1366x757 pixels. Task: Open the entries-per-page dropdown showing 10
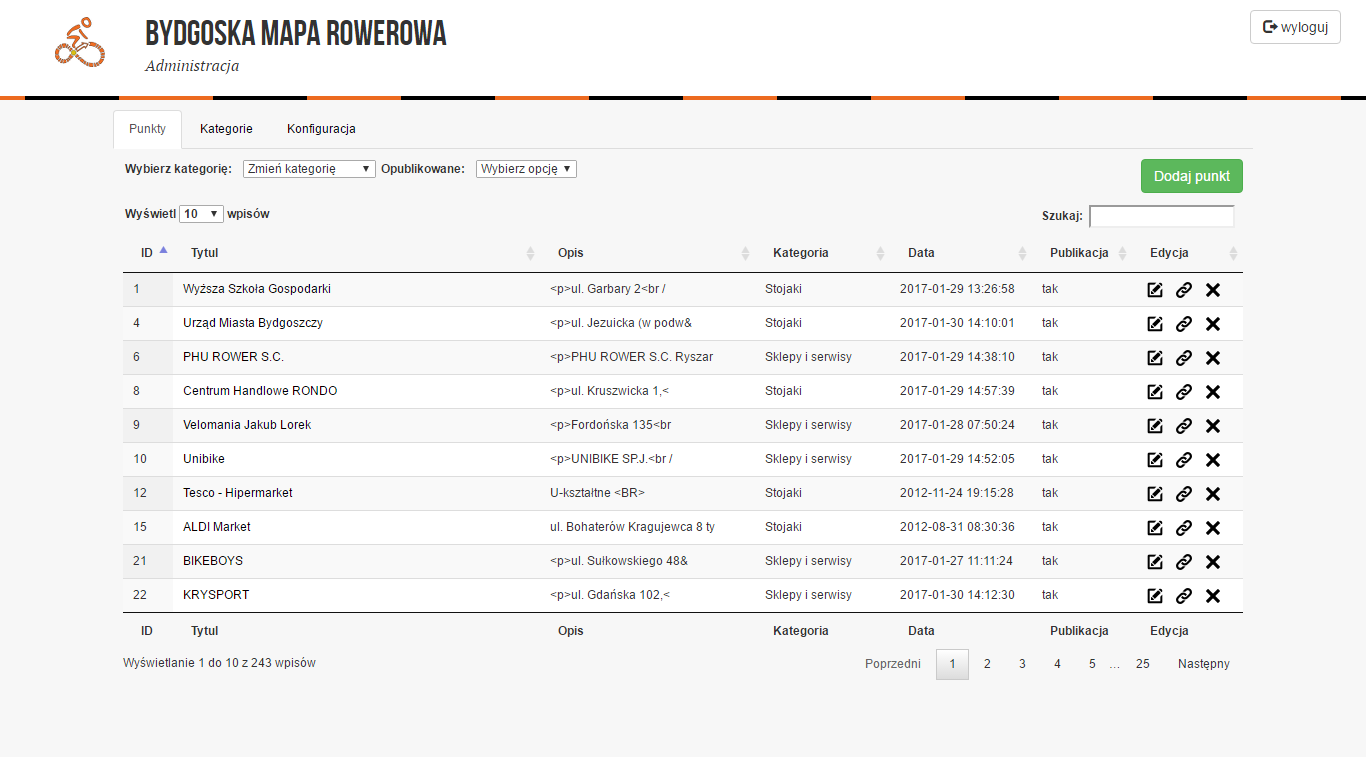coord(201,214)
